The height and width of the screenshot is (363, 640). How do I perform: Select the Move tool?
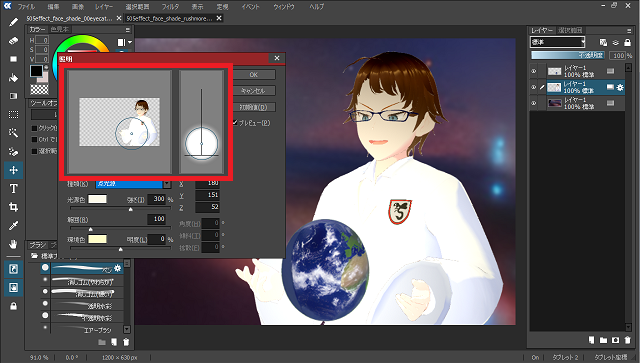pos(13,170)
